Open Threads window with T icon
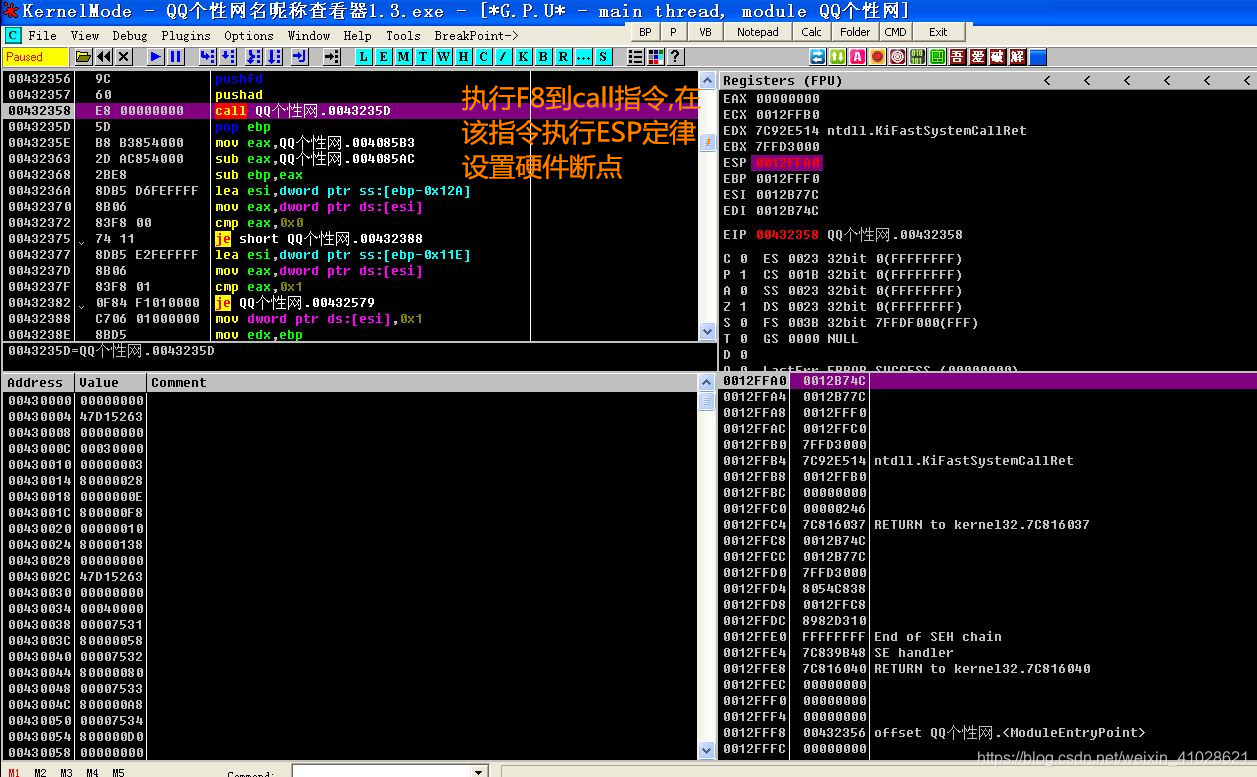 point(423,57)
